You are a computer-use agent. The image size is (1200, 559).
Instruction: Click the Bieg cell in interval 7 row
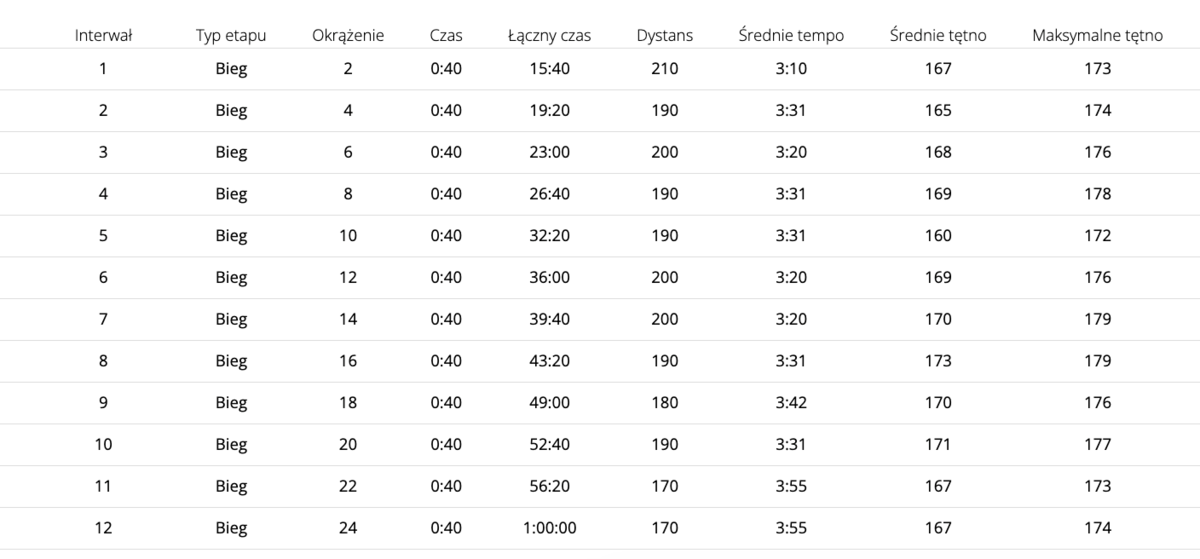231,319
